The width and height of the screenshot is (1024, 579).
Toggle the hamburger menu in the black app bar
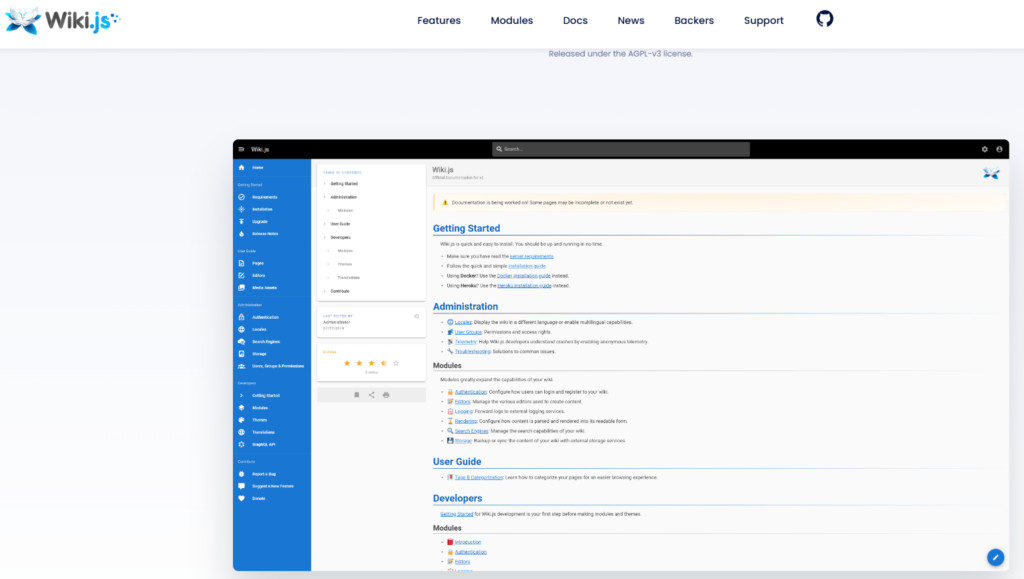click(x=242, y=149)
